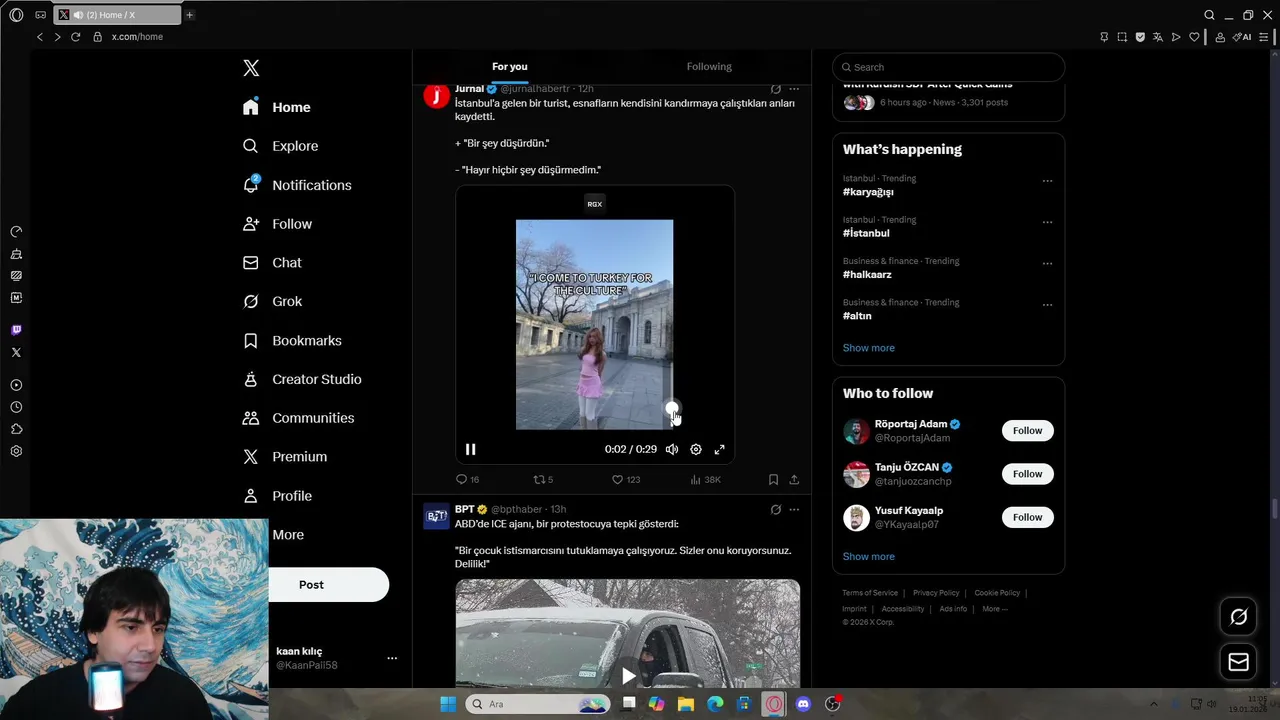Viewport: 1280px width, 720px height.
Task: Open Opera sidebar settings gear
Action: (x=16, y=451)
